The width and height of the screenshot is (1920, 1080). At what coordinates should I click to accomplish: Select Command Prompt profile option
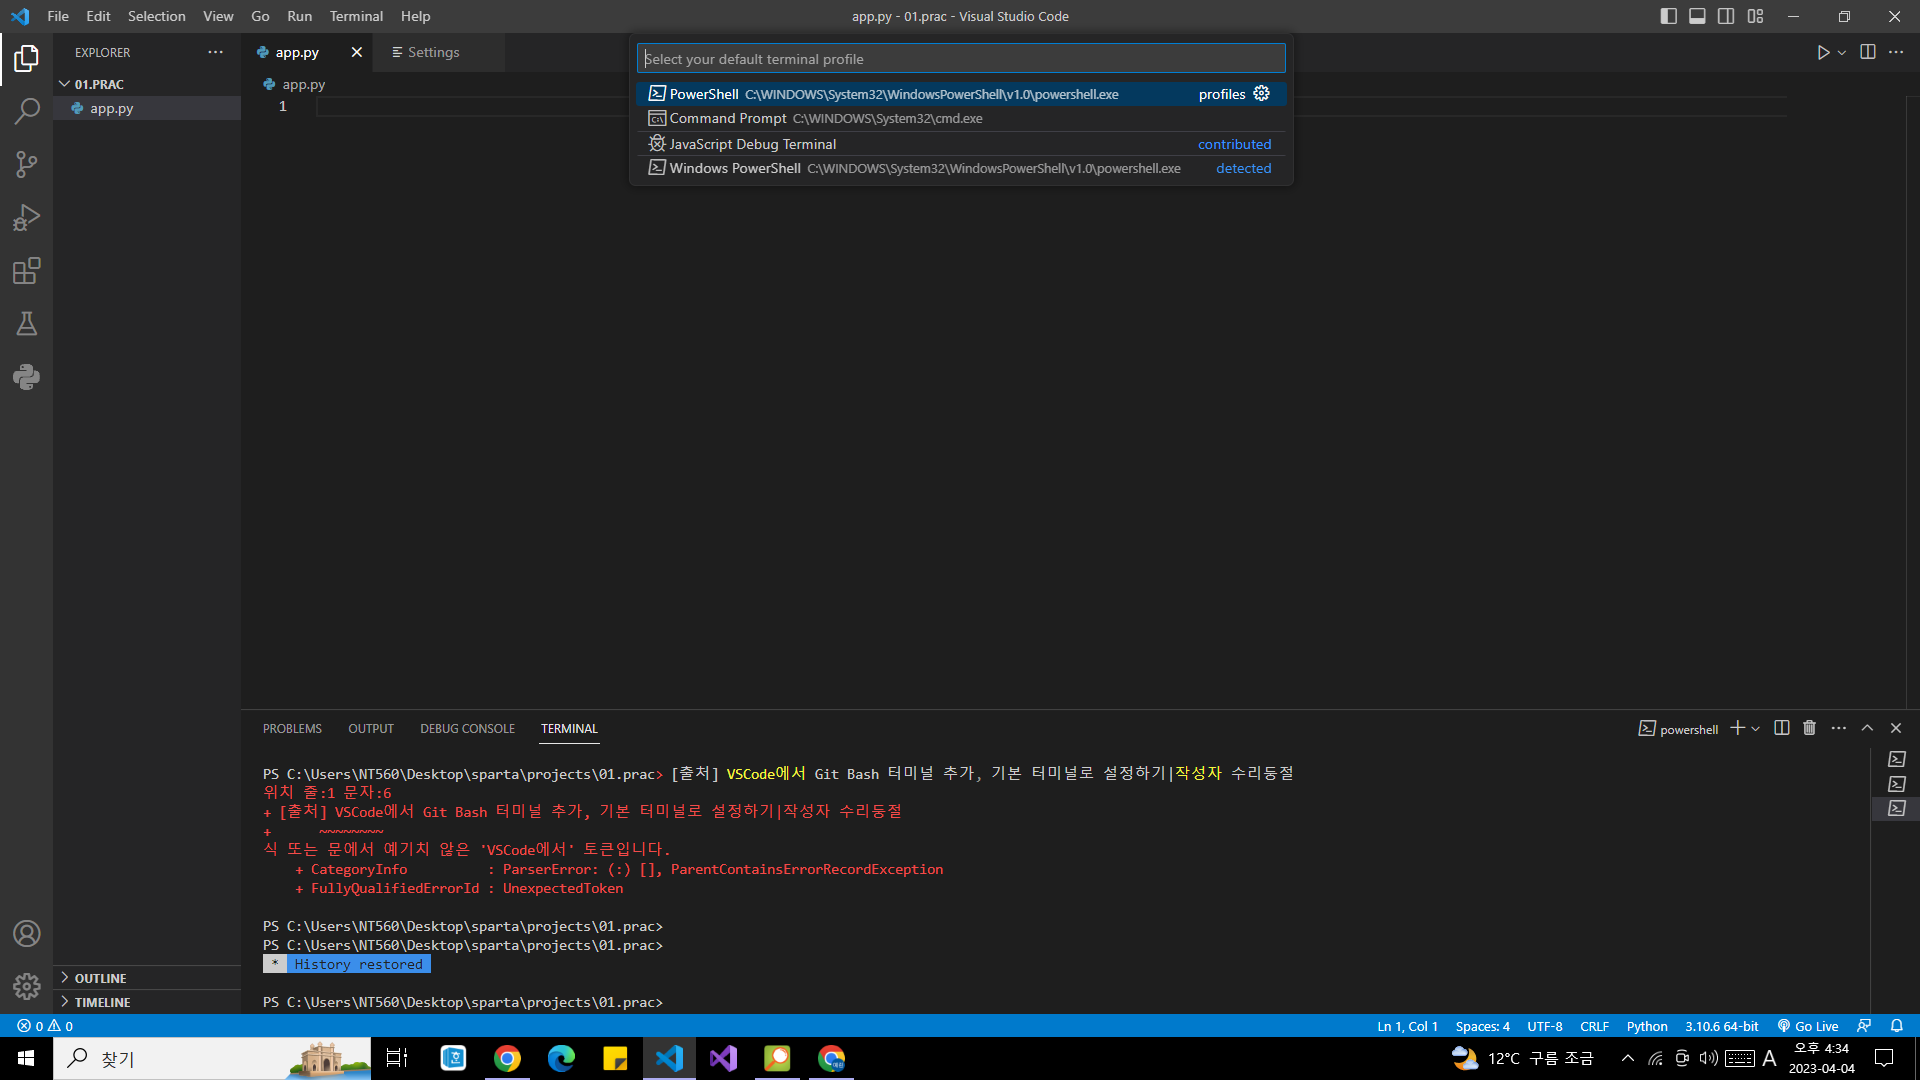pos(961,118)
